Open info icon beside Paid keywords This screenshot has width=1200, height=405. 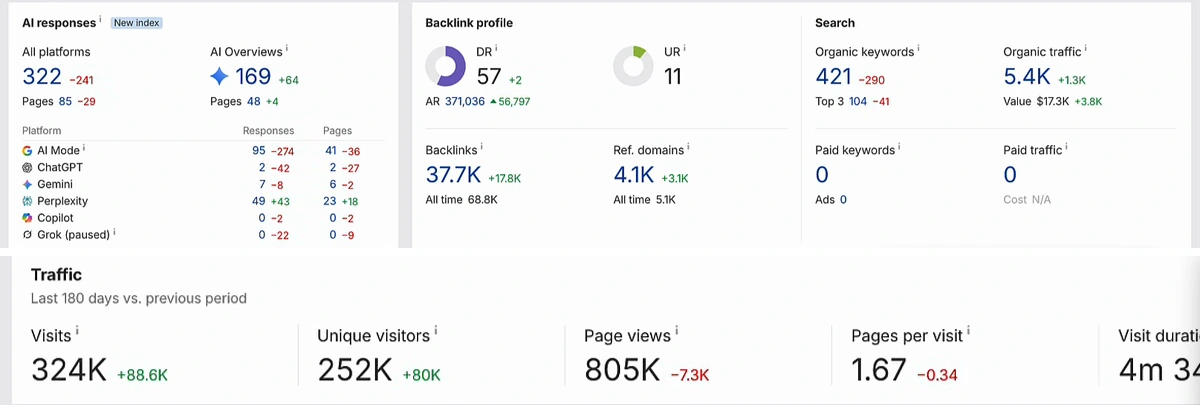point(899,147)
